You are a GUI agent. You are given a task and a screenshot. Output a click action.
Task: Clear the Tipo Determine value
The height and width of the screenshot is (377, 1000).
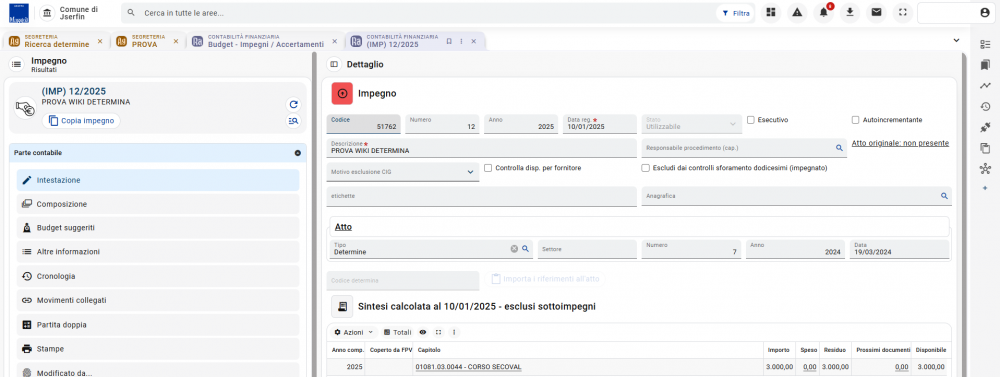pyautogui.click(x=514, y=249)
